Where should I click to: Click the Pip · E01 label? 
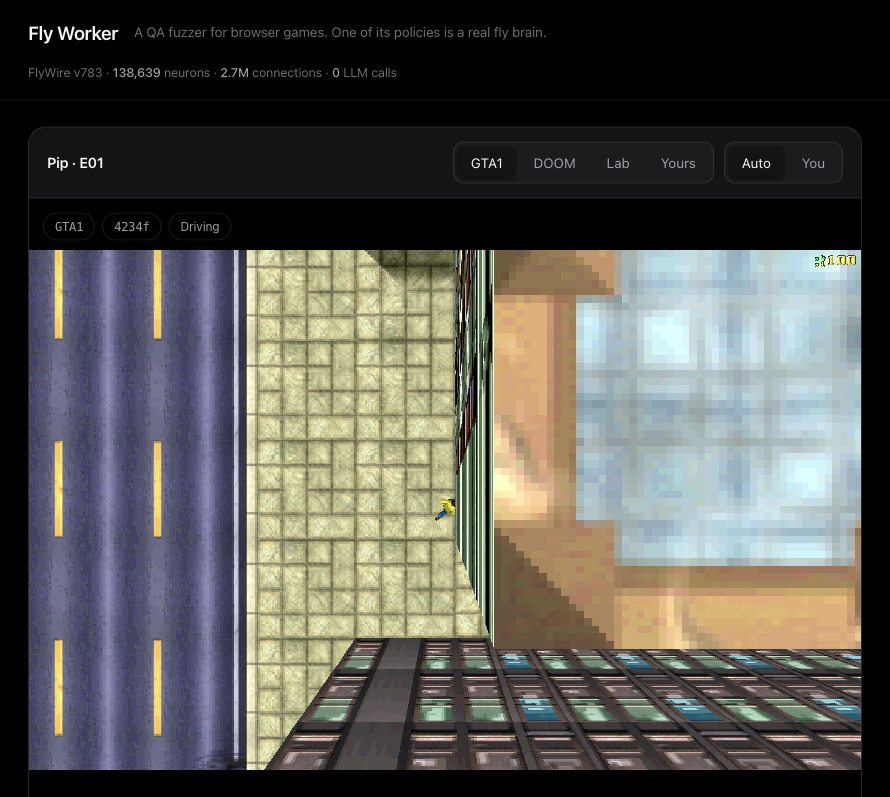[75, 163]
